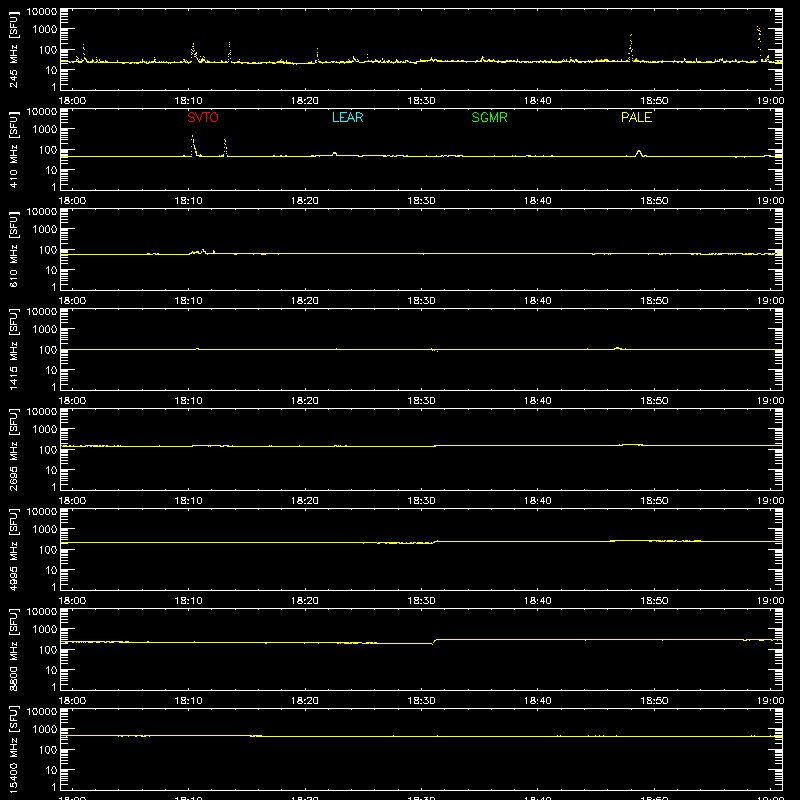Click the 18:40 label under the 1415 MHz plot
The height and width of the screenshot is (800, 800).
[538, 401]
